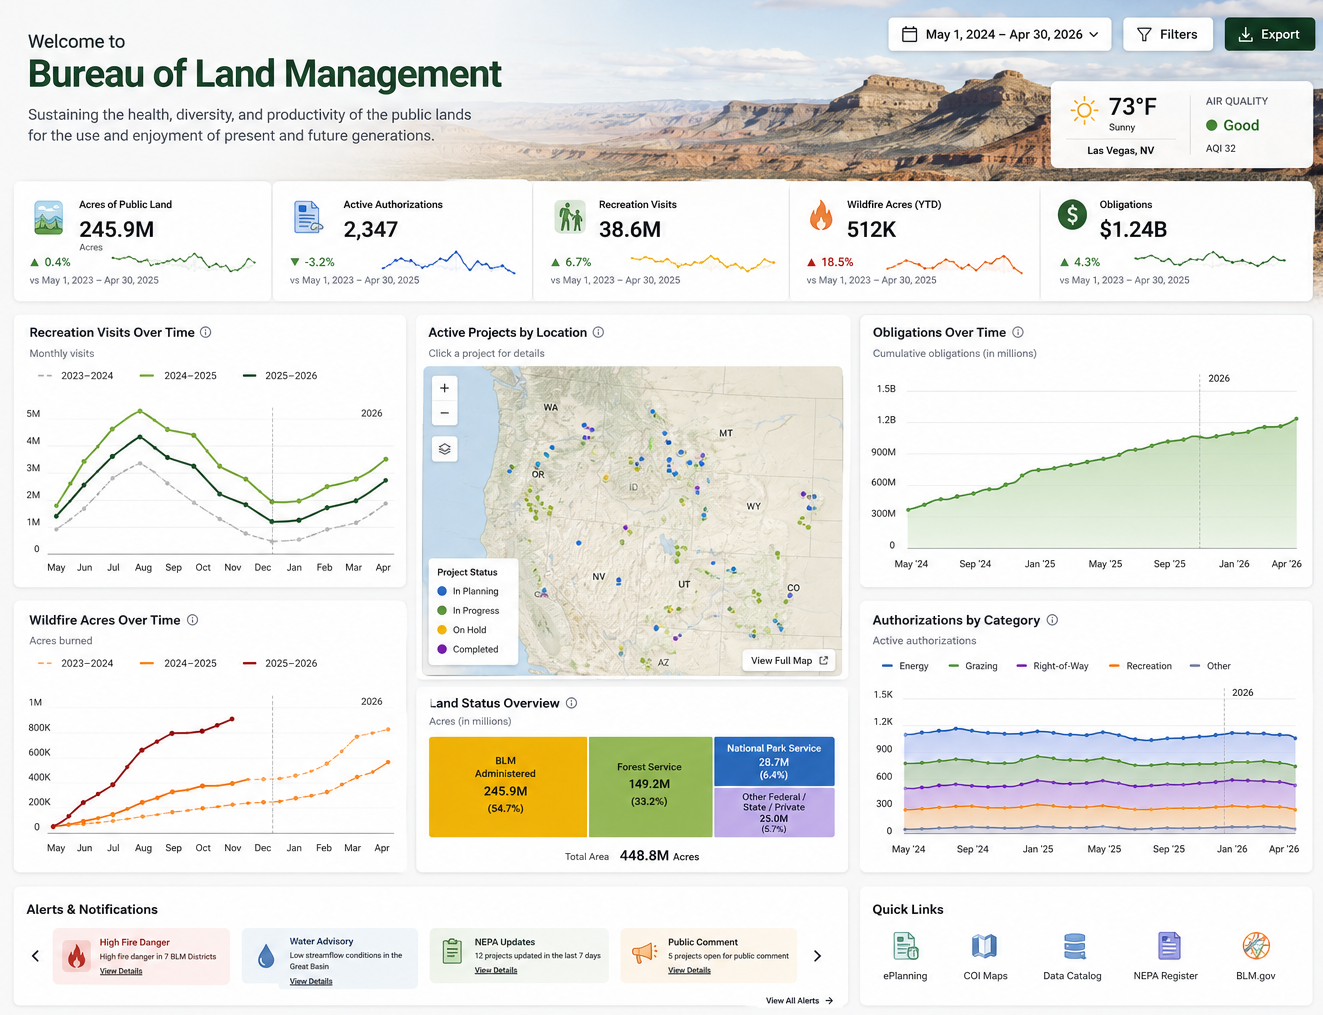Export the dashboard data
1323x1015 pixels.
1269,34
